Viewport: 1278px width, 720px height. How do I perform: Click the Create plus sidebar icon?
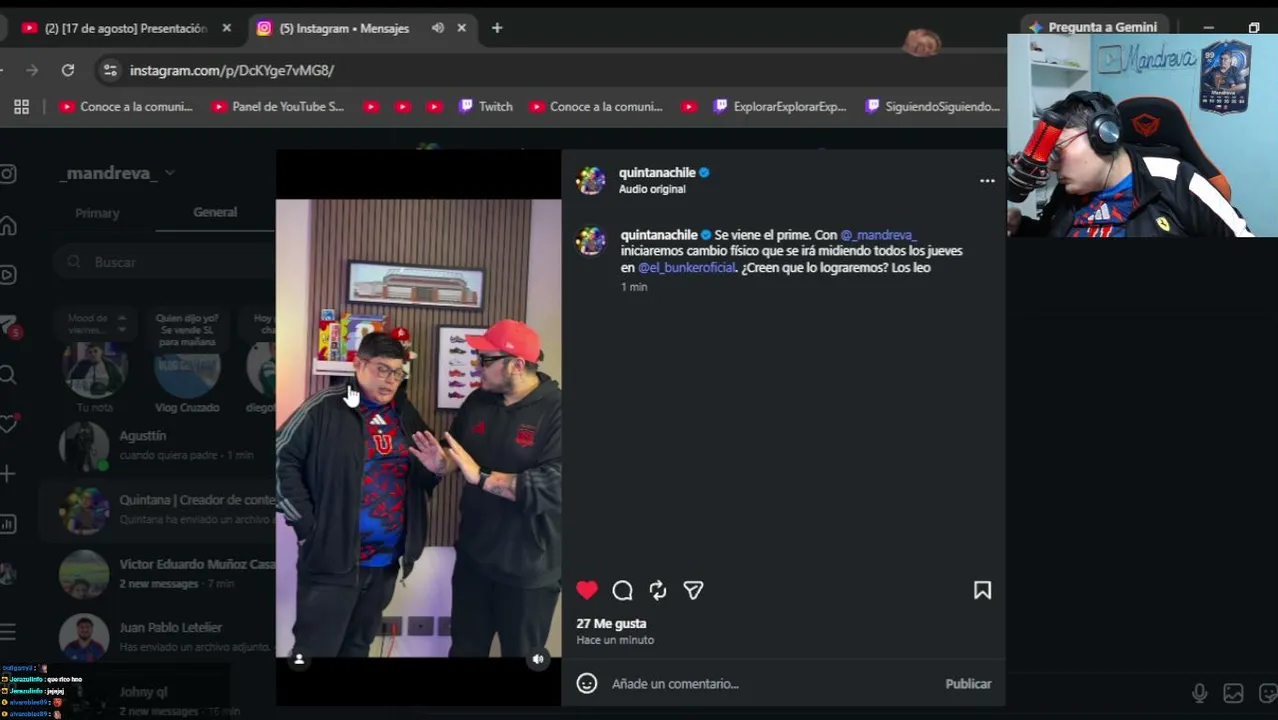[8, 474]
